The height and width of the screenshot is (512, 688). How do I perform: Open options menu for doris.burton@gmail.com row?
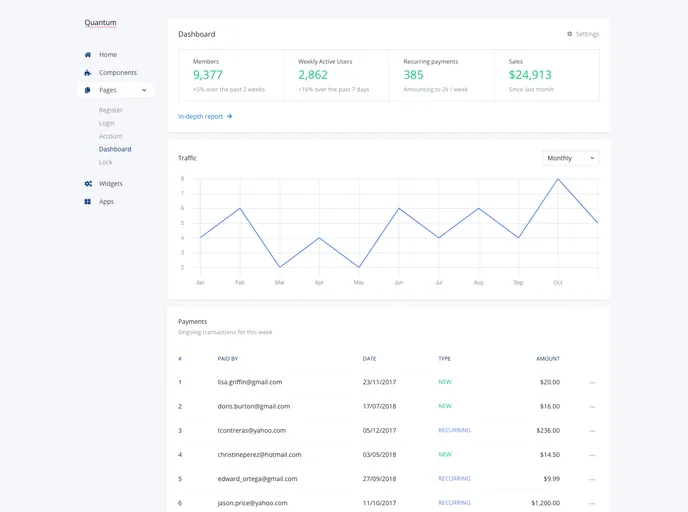point(592,407)
